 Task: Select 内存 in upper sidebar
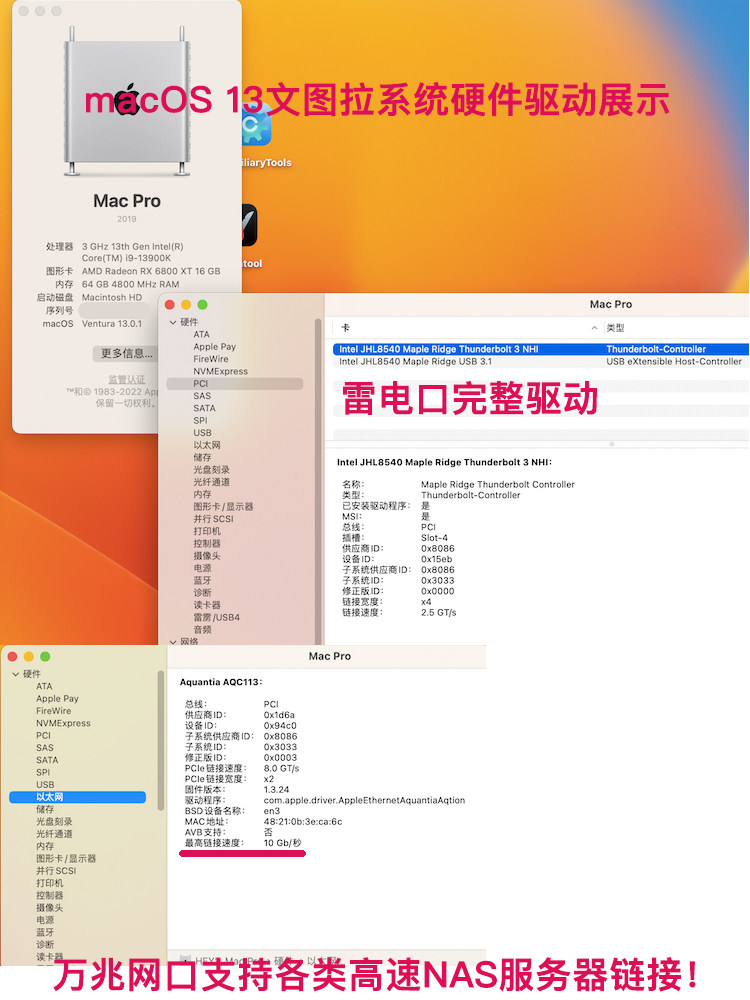pyautogui.click(x=202, y=494)
